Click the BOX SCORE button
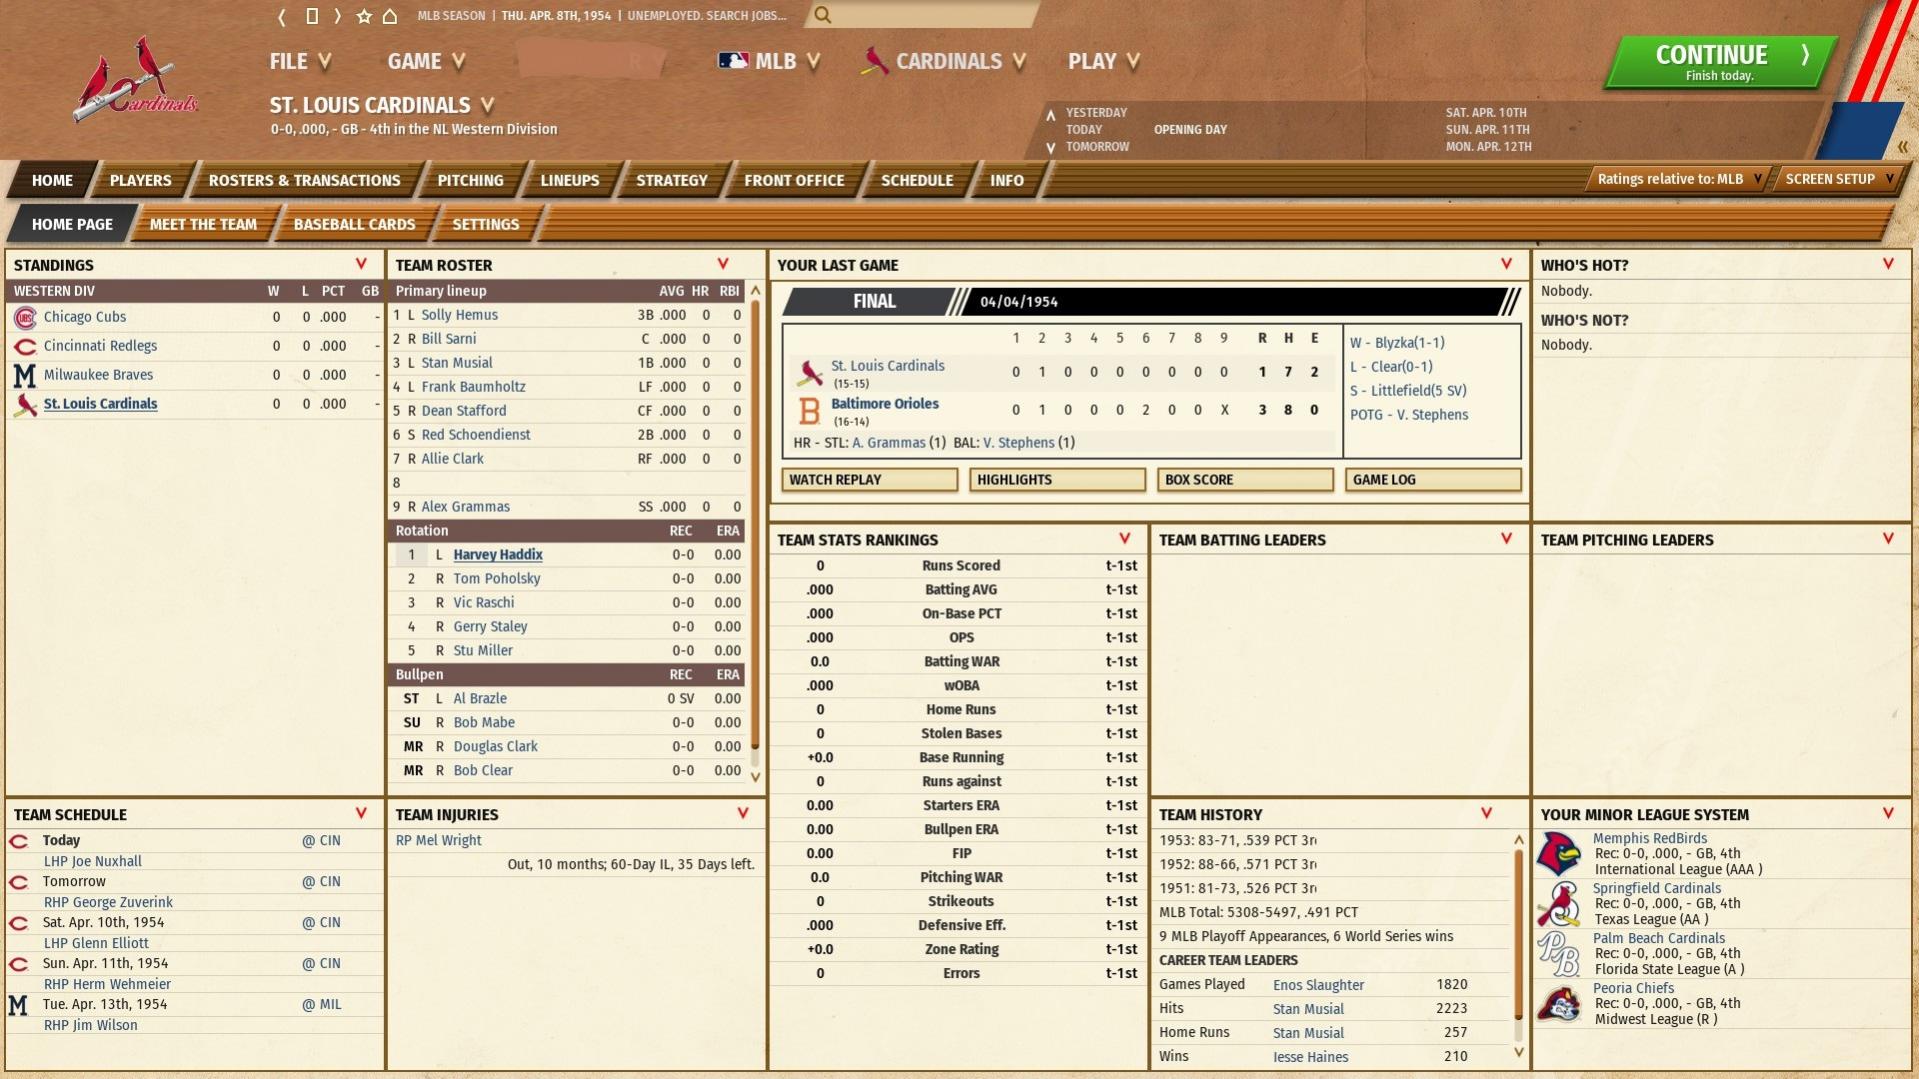The height and width of the screenshot is (1079, 1919). click(x=1245, y=480)
